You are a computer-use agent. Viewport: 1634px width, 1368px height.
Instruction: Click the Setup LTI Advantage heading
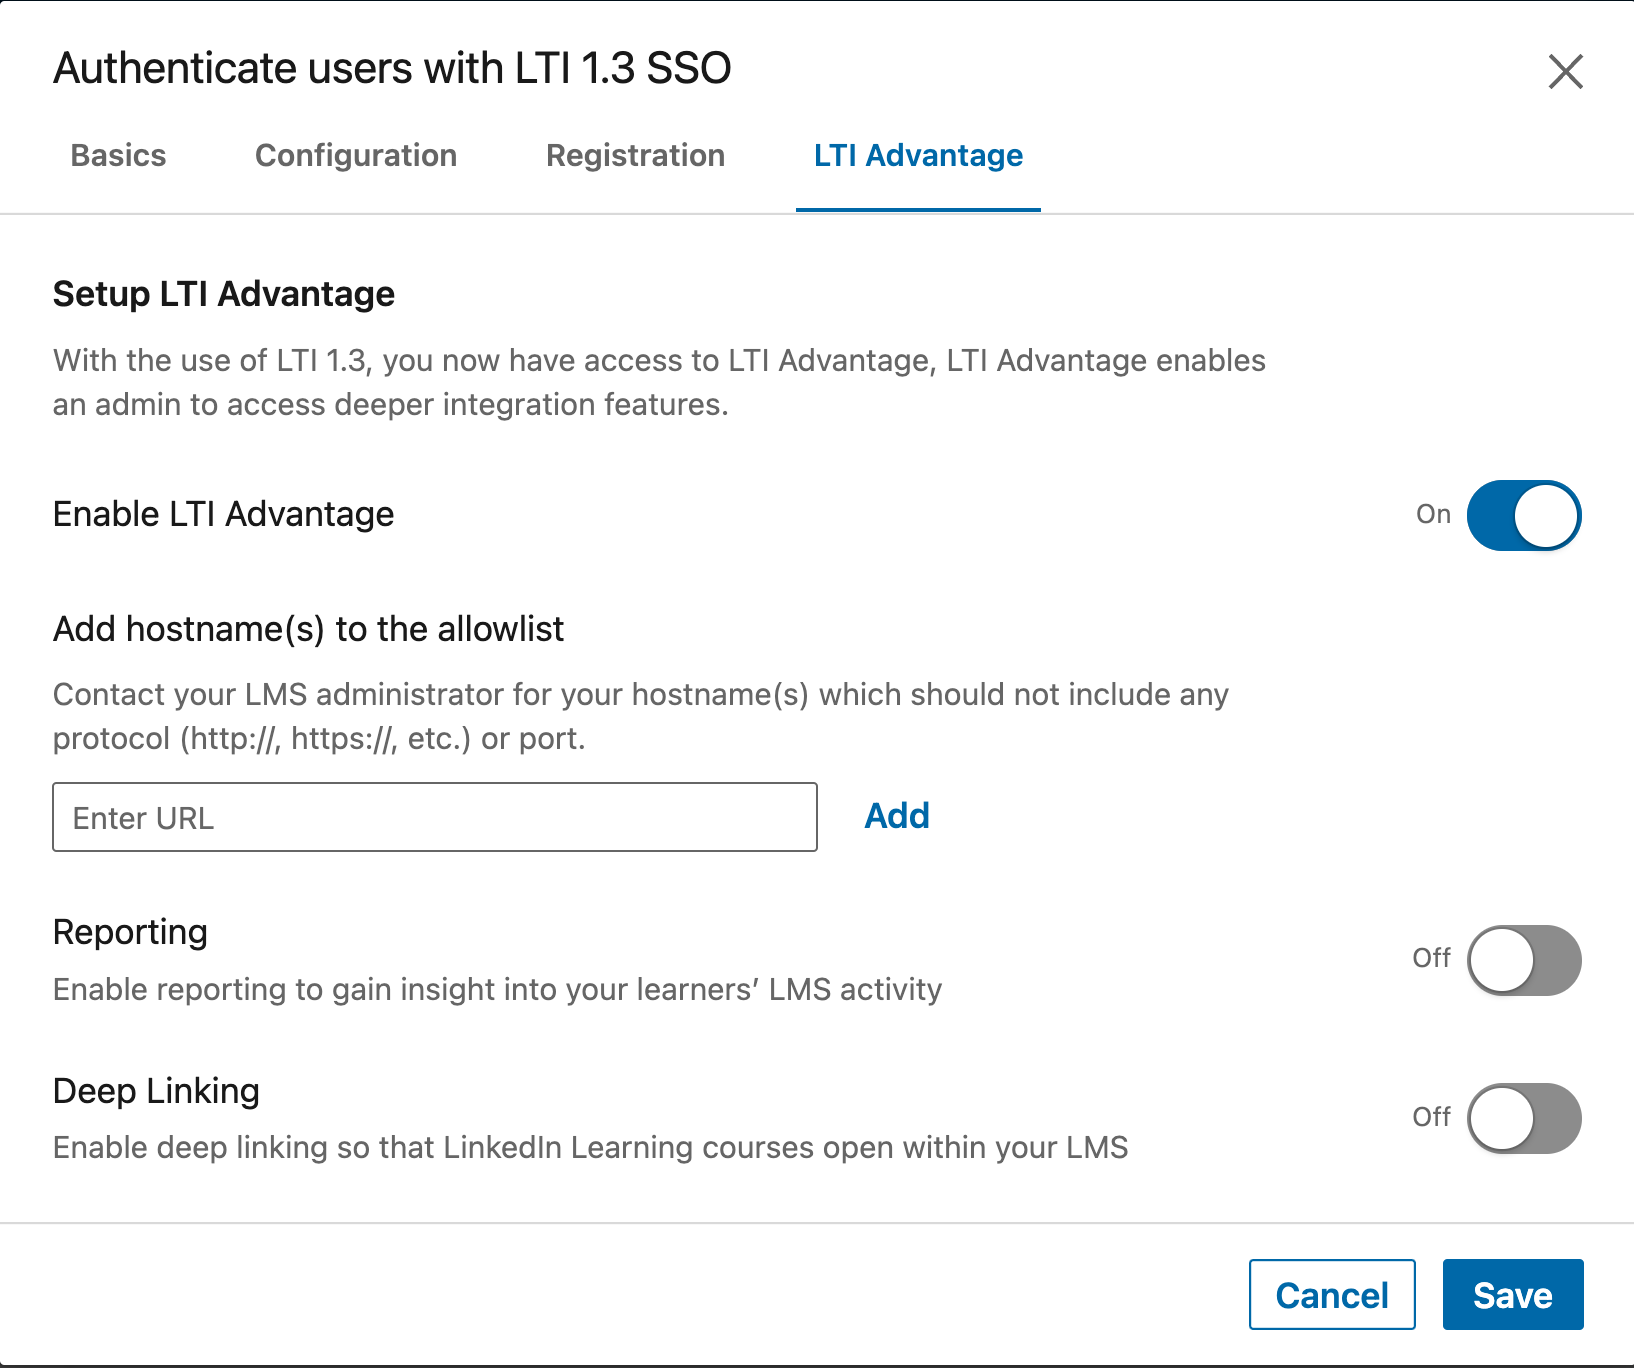pyautogui.click(x=223, y=294)
